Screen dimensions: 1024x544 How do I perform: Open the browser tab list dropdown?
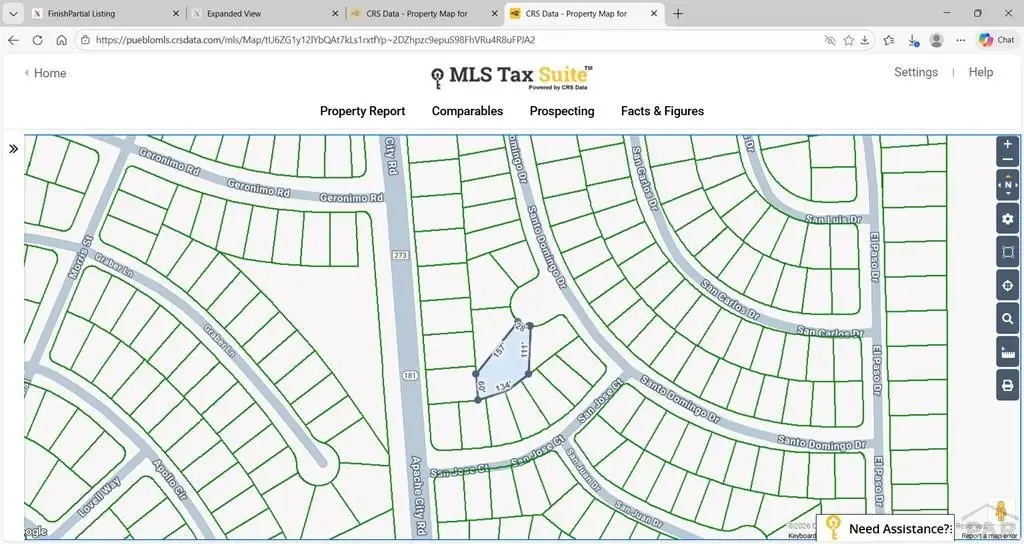click(x=11, y=14)
